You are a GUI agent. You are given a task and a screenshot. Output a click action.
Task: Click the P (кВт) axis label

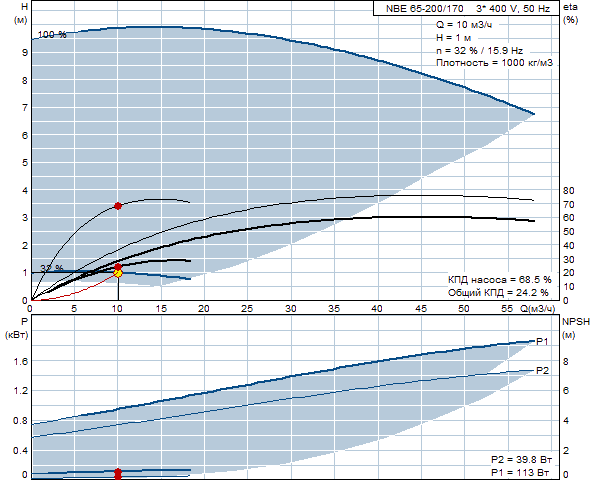[x=17, y=329]
